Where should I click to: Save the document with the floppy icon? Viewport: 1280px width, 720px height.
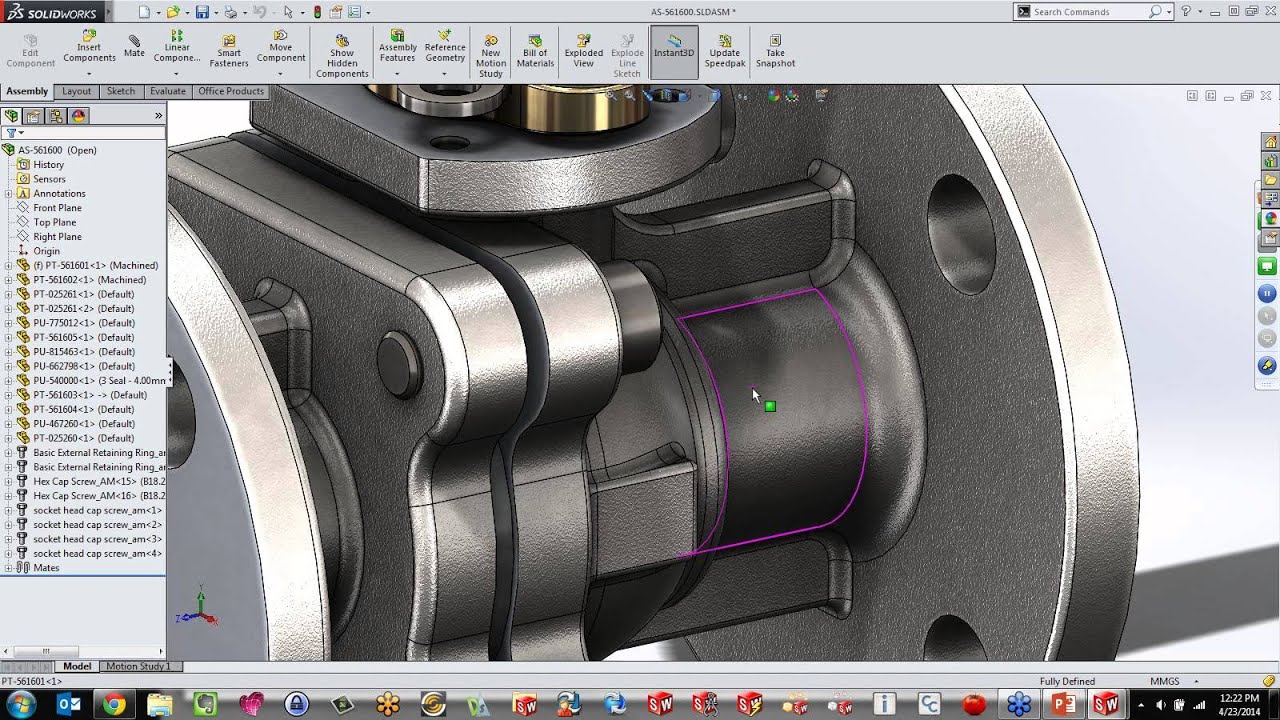tap(202, 12)
